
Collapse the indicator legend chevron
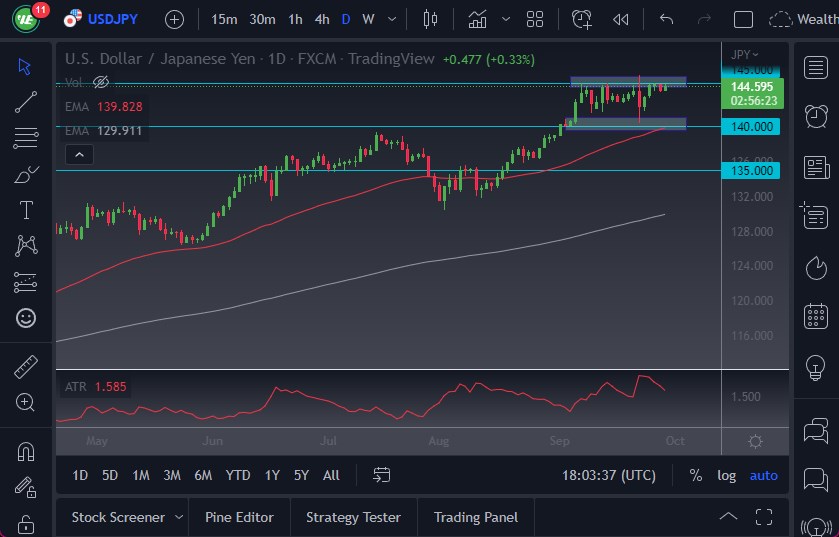pyautogui.click(x=78, y=154)
